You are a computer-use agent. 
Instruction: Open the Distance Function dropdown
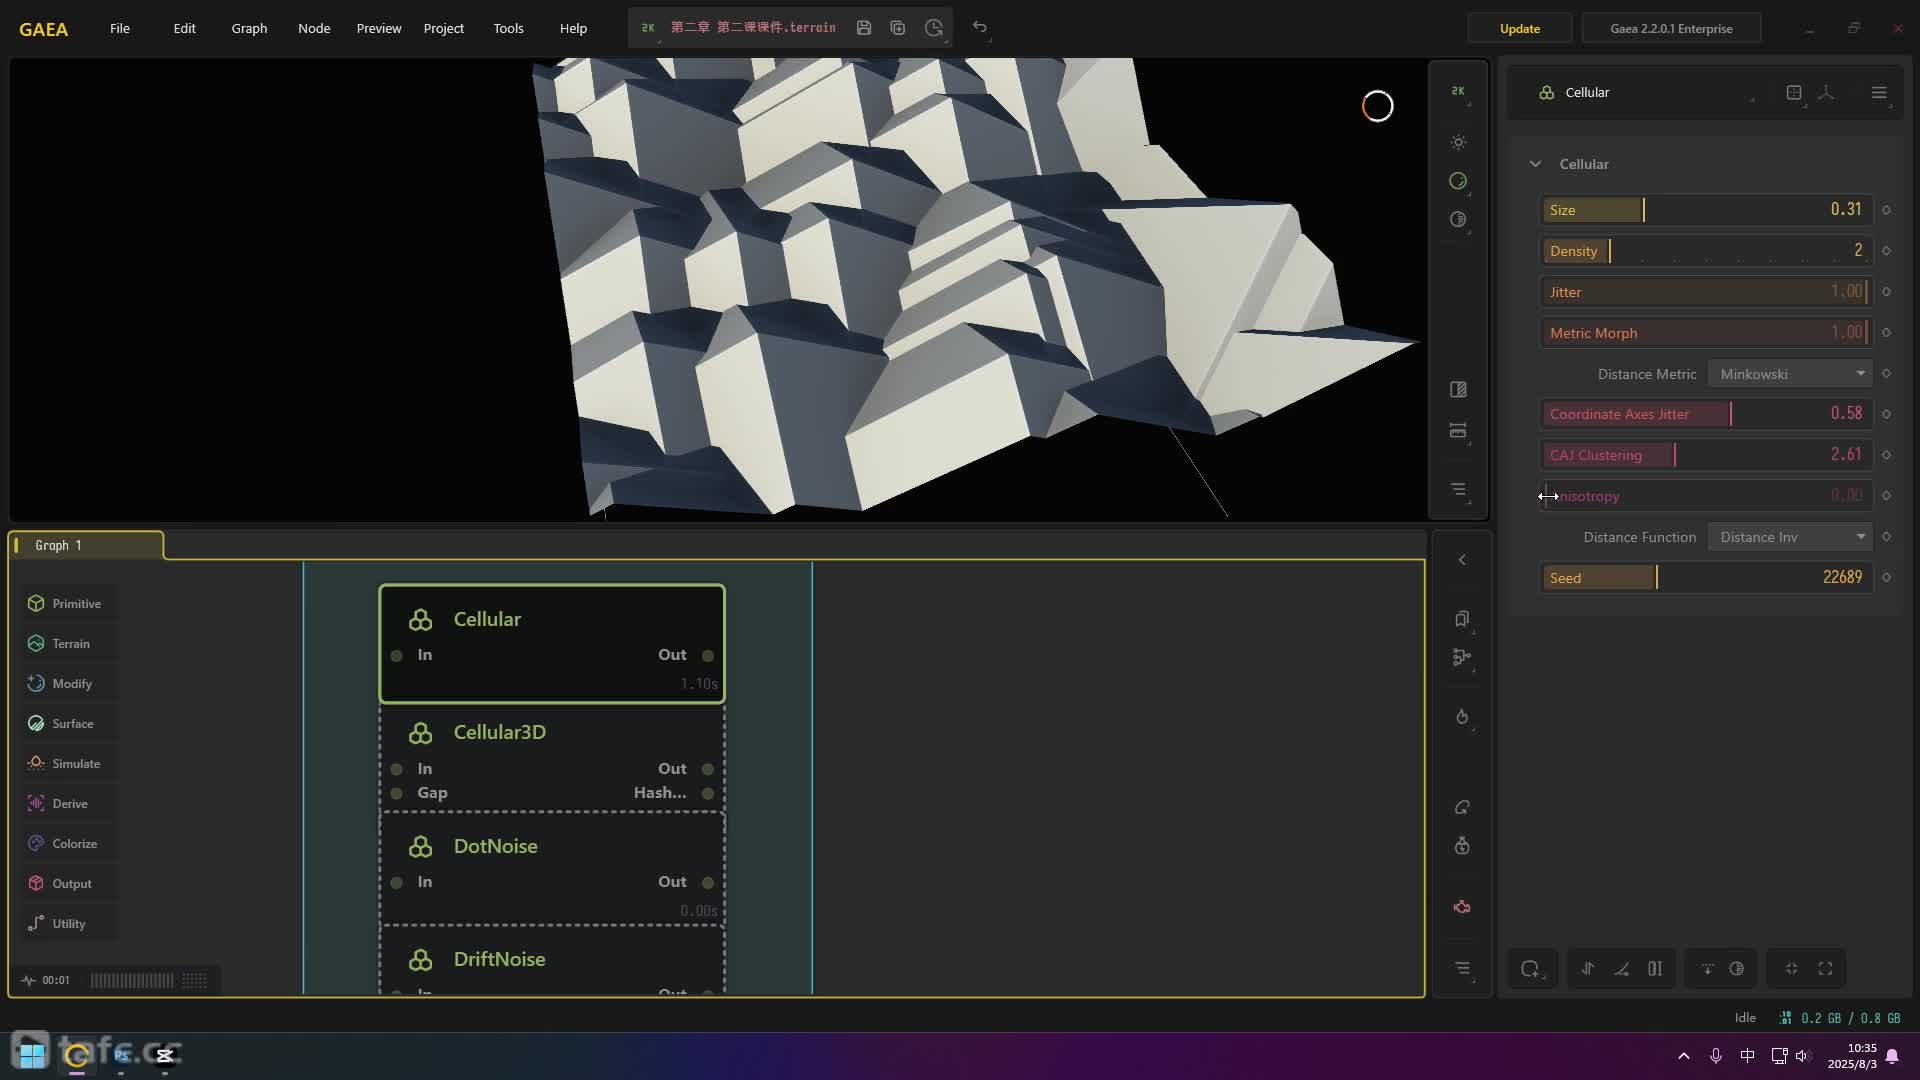pos(1790,537)
